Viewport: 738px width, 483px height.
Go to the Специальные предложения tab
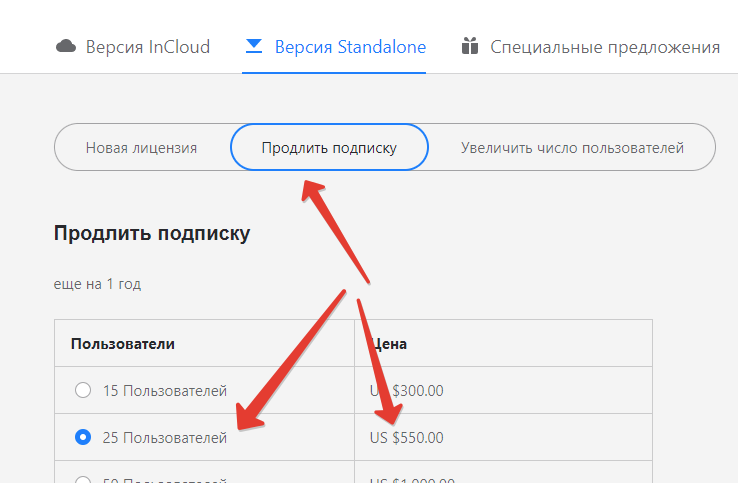604,47
